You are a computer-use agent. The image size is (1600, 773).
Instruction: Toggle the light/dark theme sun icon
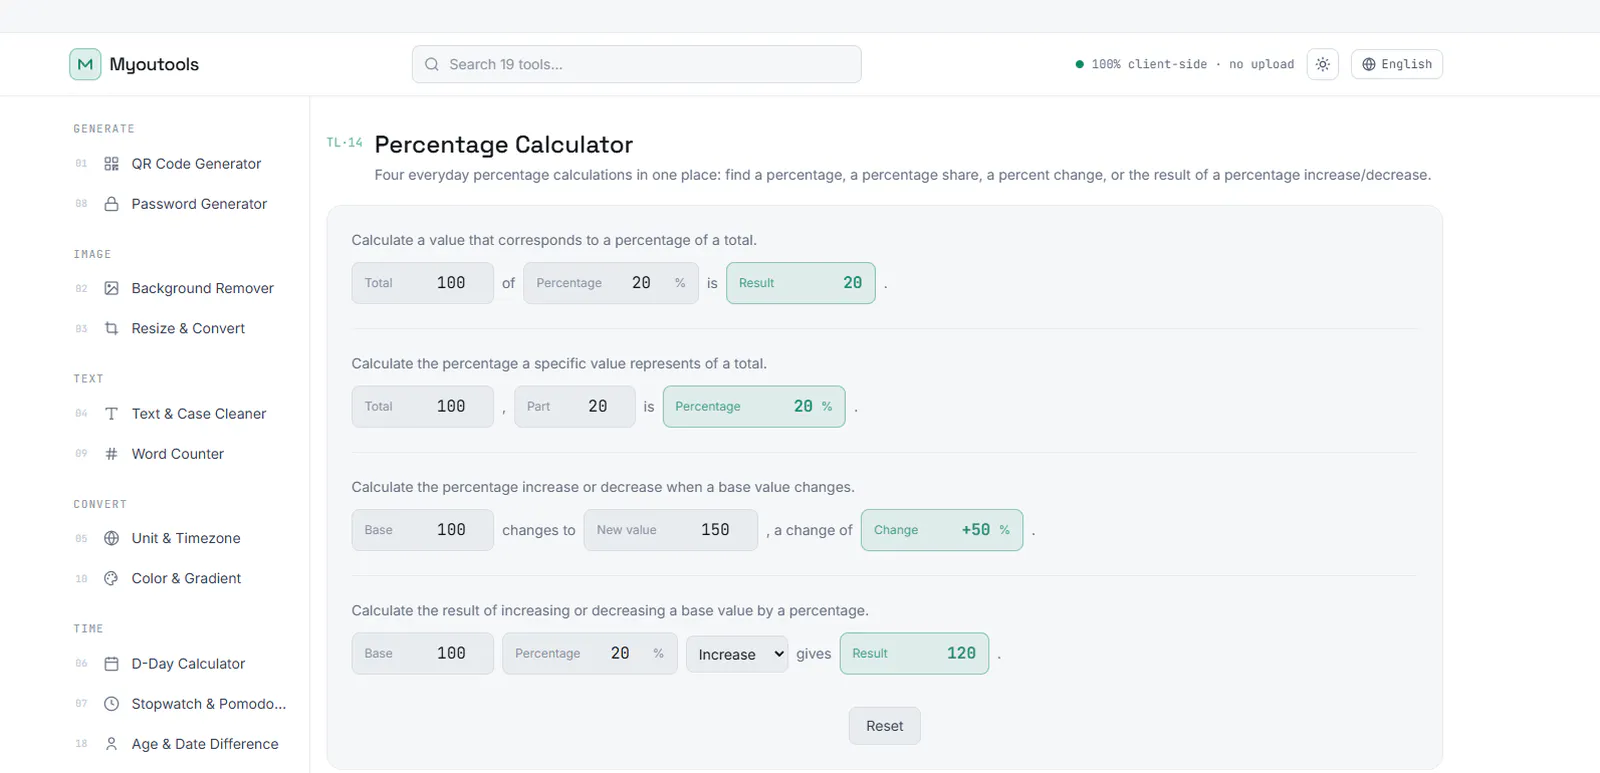1323,64
